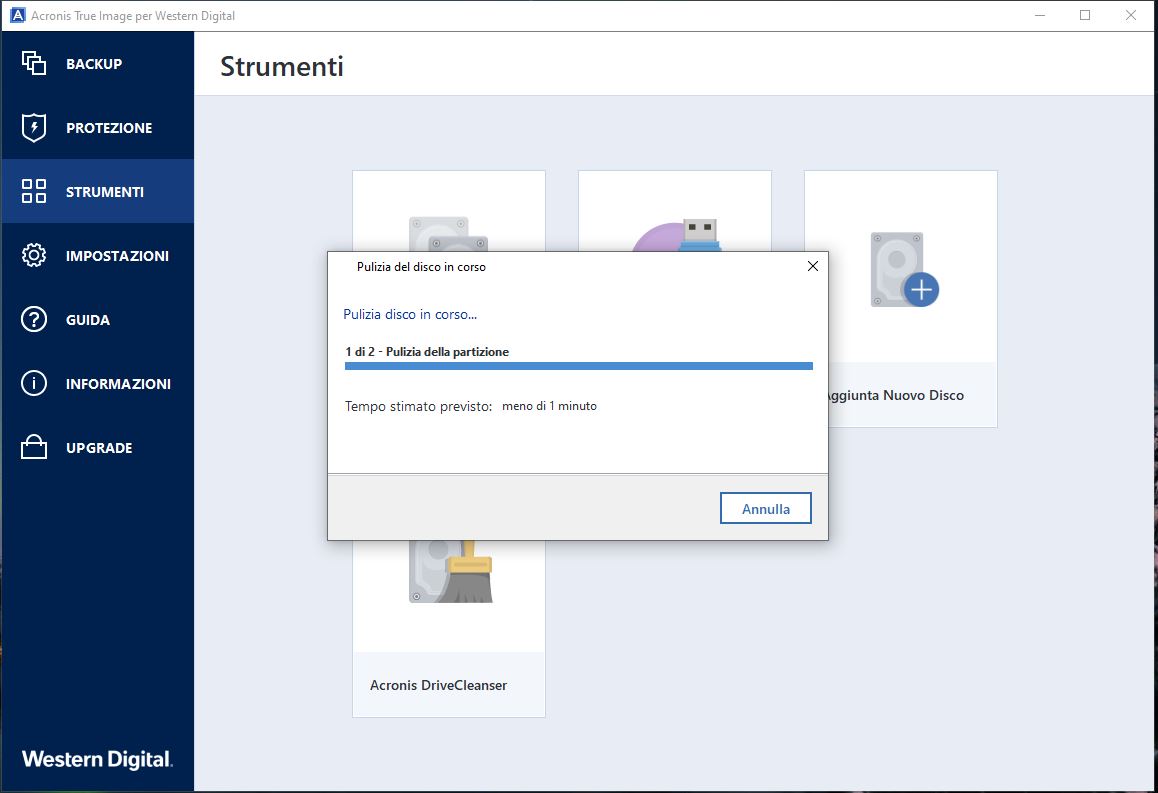
Task: Click the Informazioni info icon
Action: pyautogui.click(x=34, y=383)
